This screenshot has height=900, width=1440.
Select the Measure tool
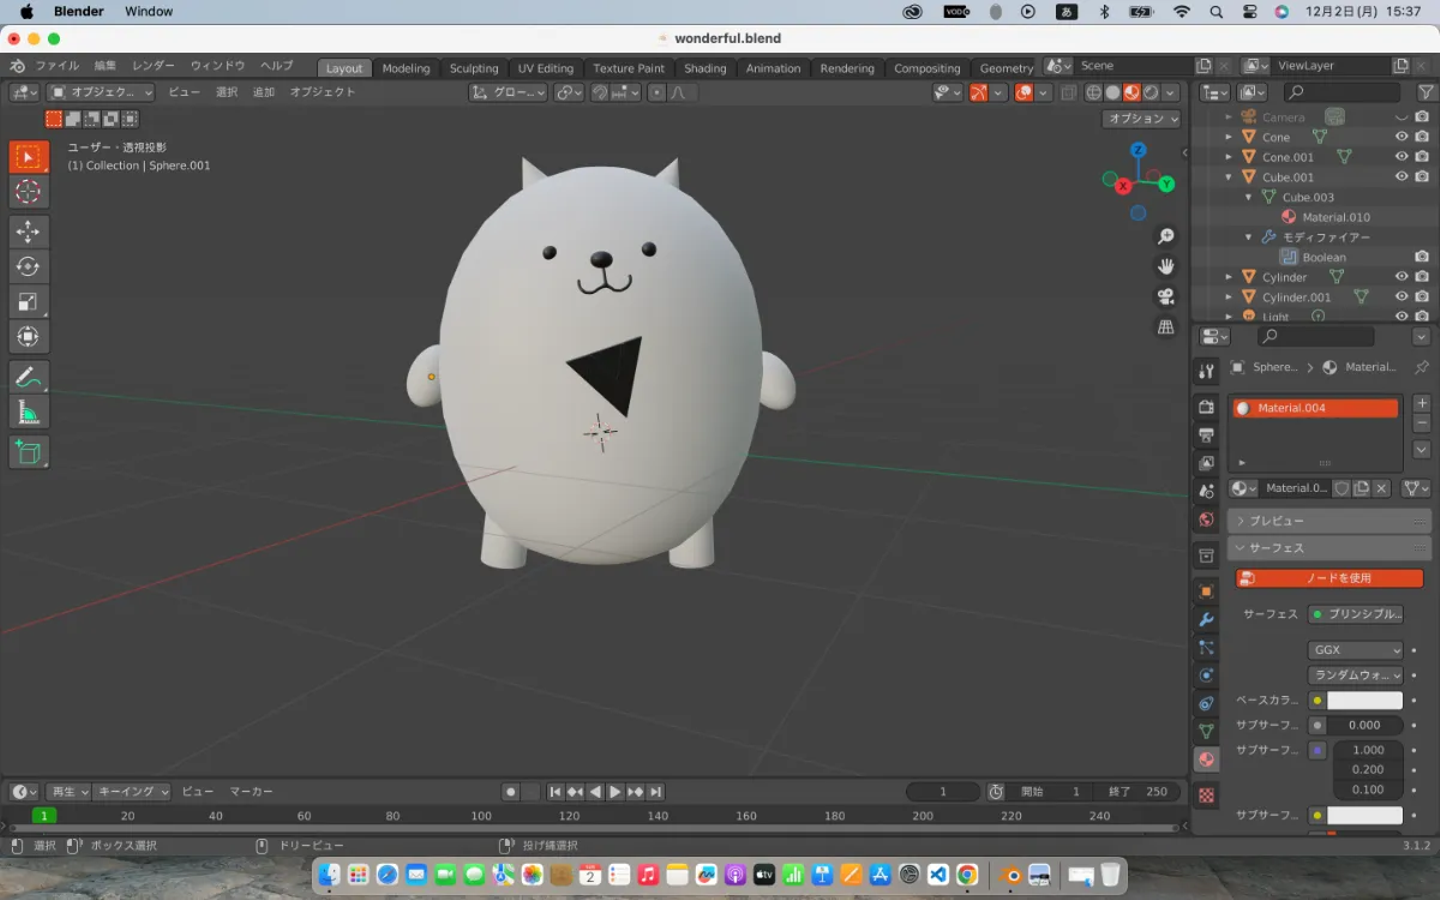[28, 413]
